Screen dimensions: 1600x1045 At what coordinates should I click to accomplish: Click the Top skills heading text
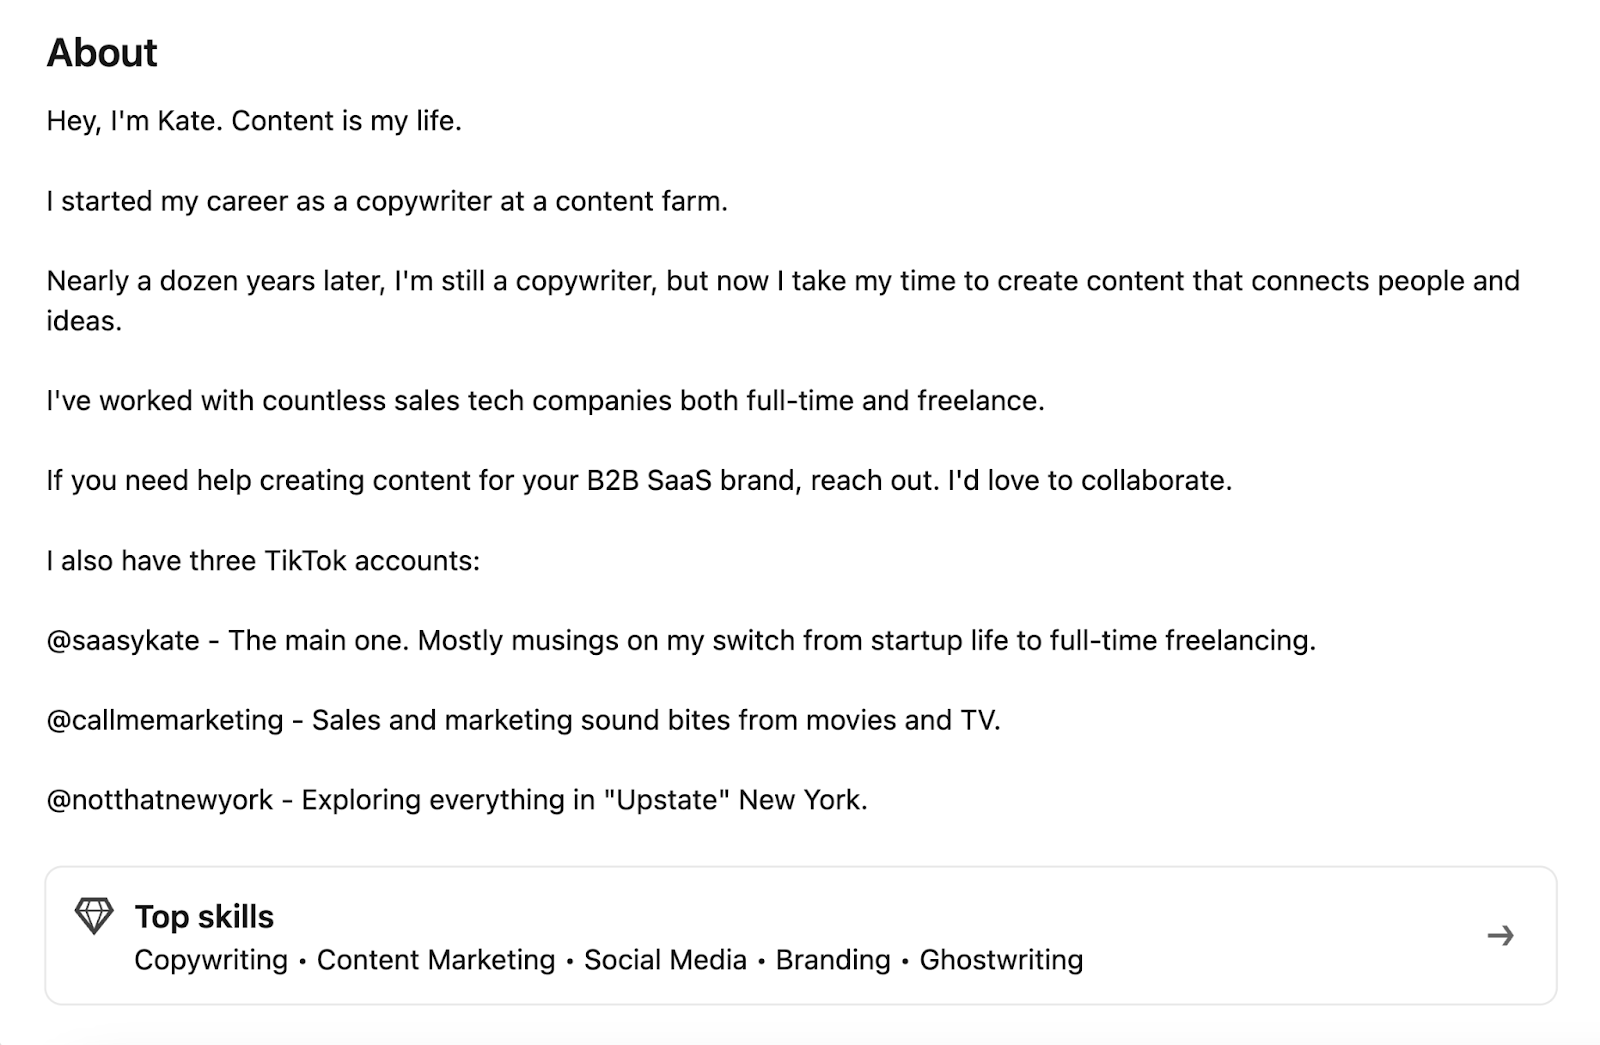(204, 916)
